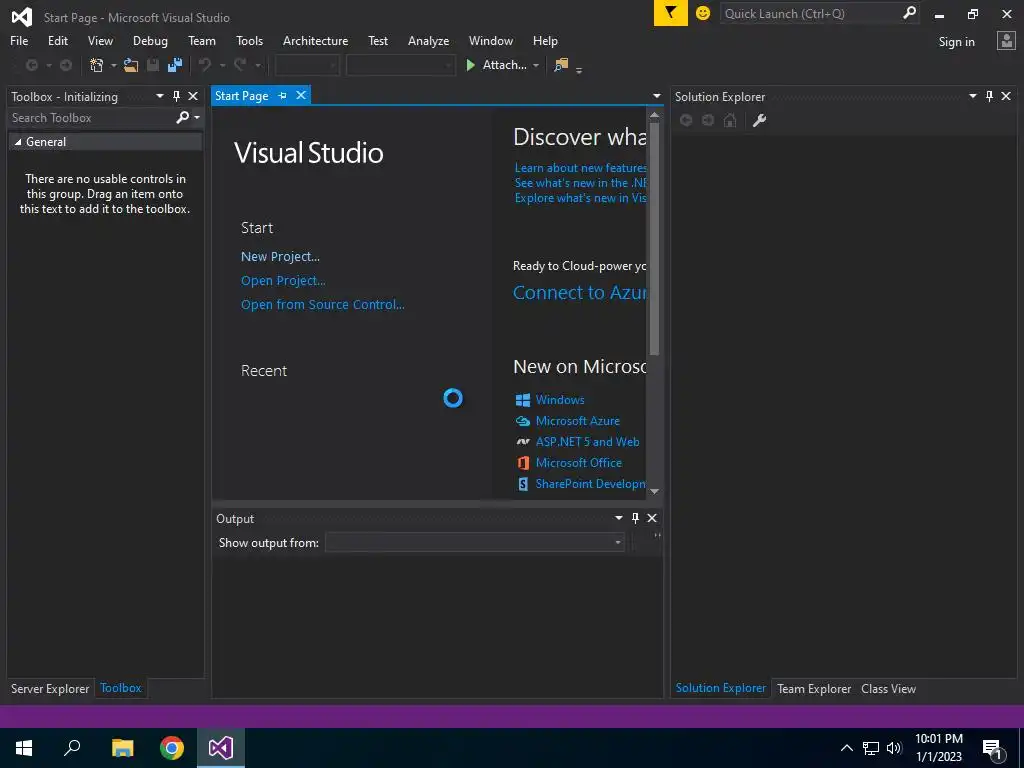Open the Windows Start menu

coord(24,748)
